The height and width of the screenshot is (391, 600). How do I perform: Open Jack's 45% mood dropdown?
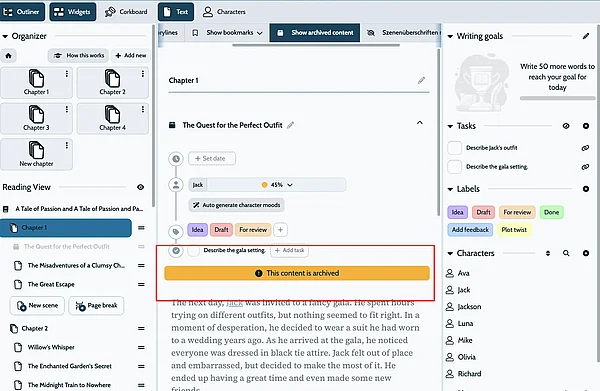coord(278,185)
